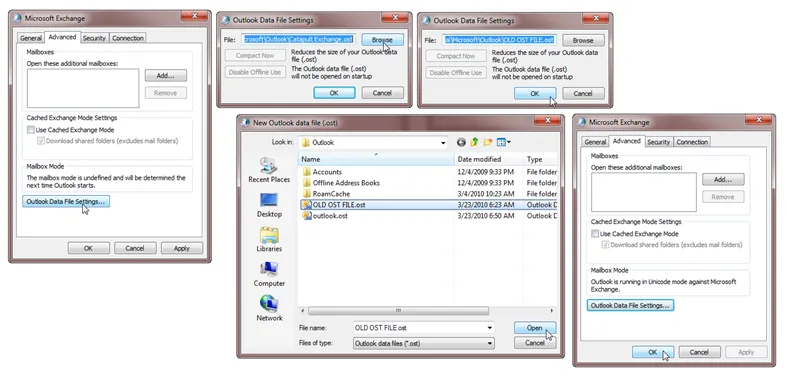Select Computer in file dialog sidebar
The image size is (787, 377).
pyautogui.click(x=269, y=274)
